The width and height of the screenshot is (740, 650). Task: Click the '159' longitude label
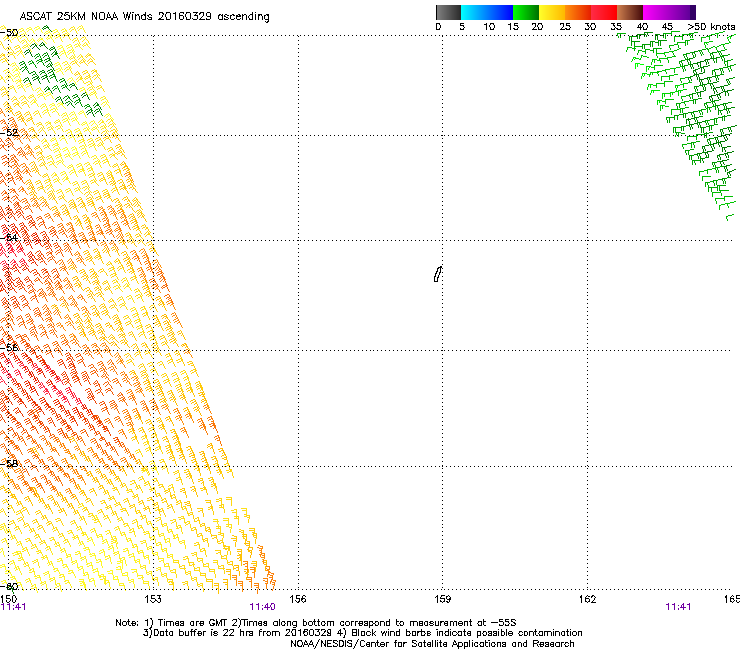click(x=443, y=599)
